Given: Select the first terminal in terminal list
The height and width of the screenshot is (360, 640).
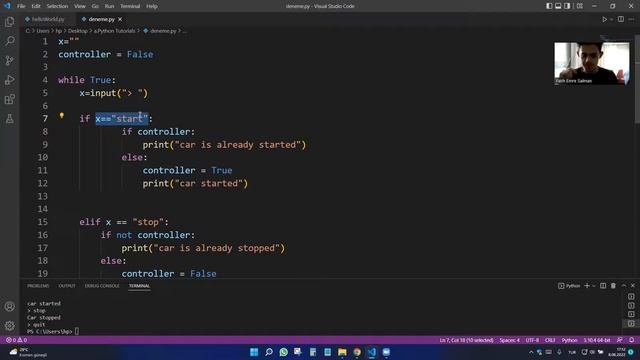Looking at the screenshot, I should (x=631, y=297).
